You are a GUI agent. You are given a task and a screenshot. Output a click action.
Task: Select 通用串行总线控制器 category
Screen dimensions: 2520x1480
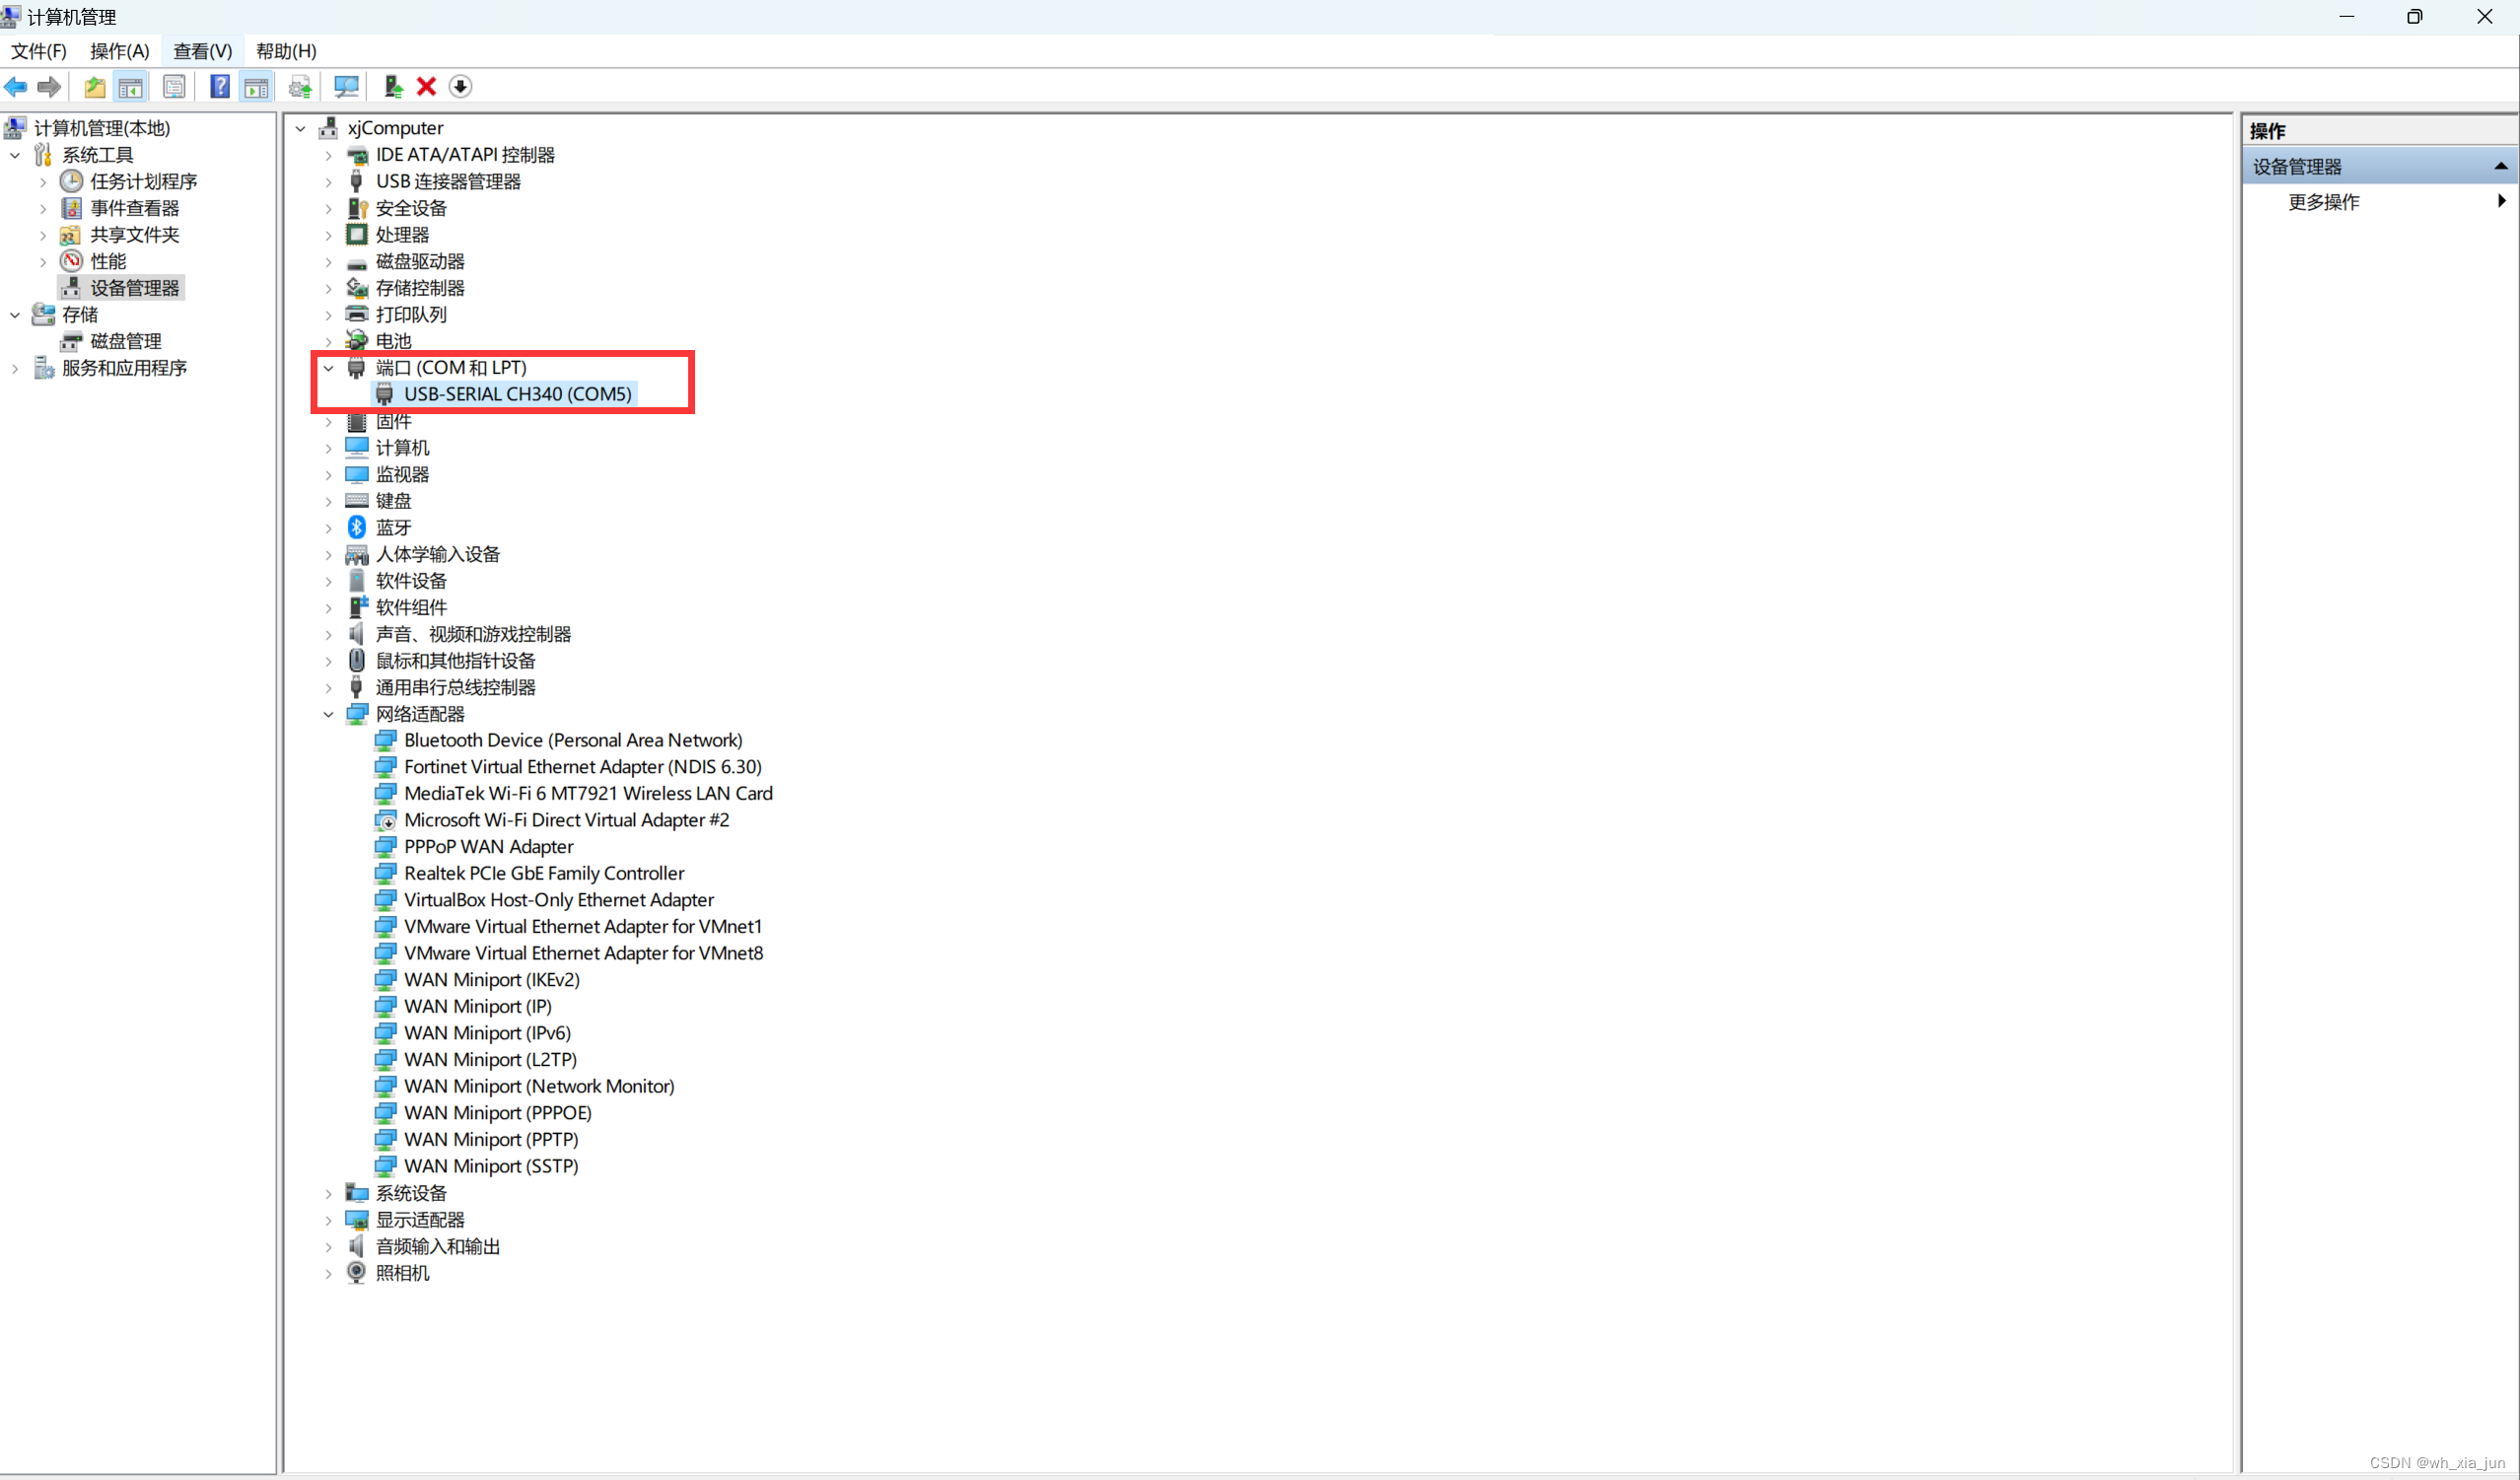click(x=456, y=687)
